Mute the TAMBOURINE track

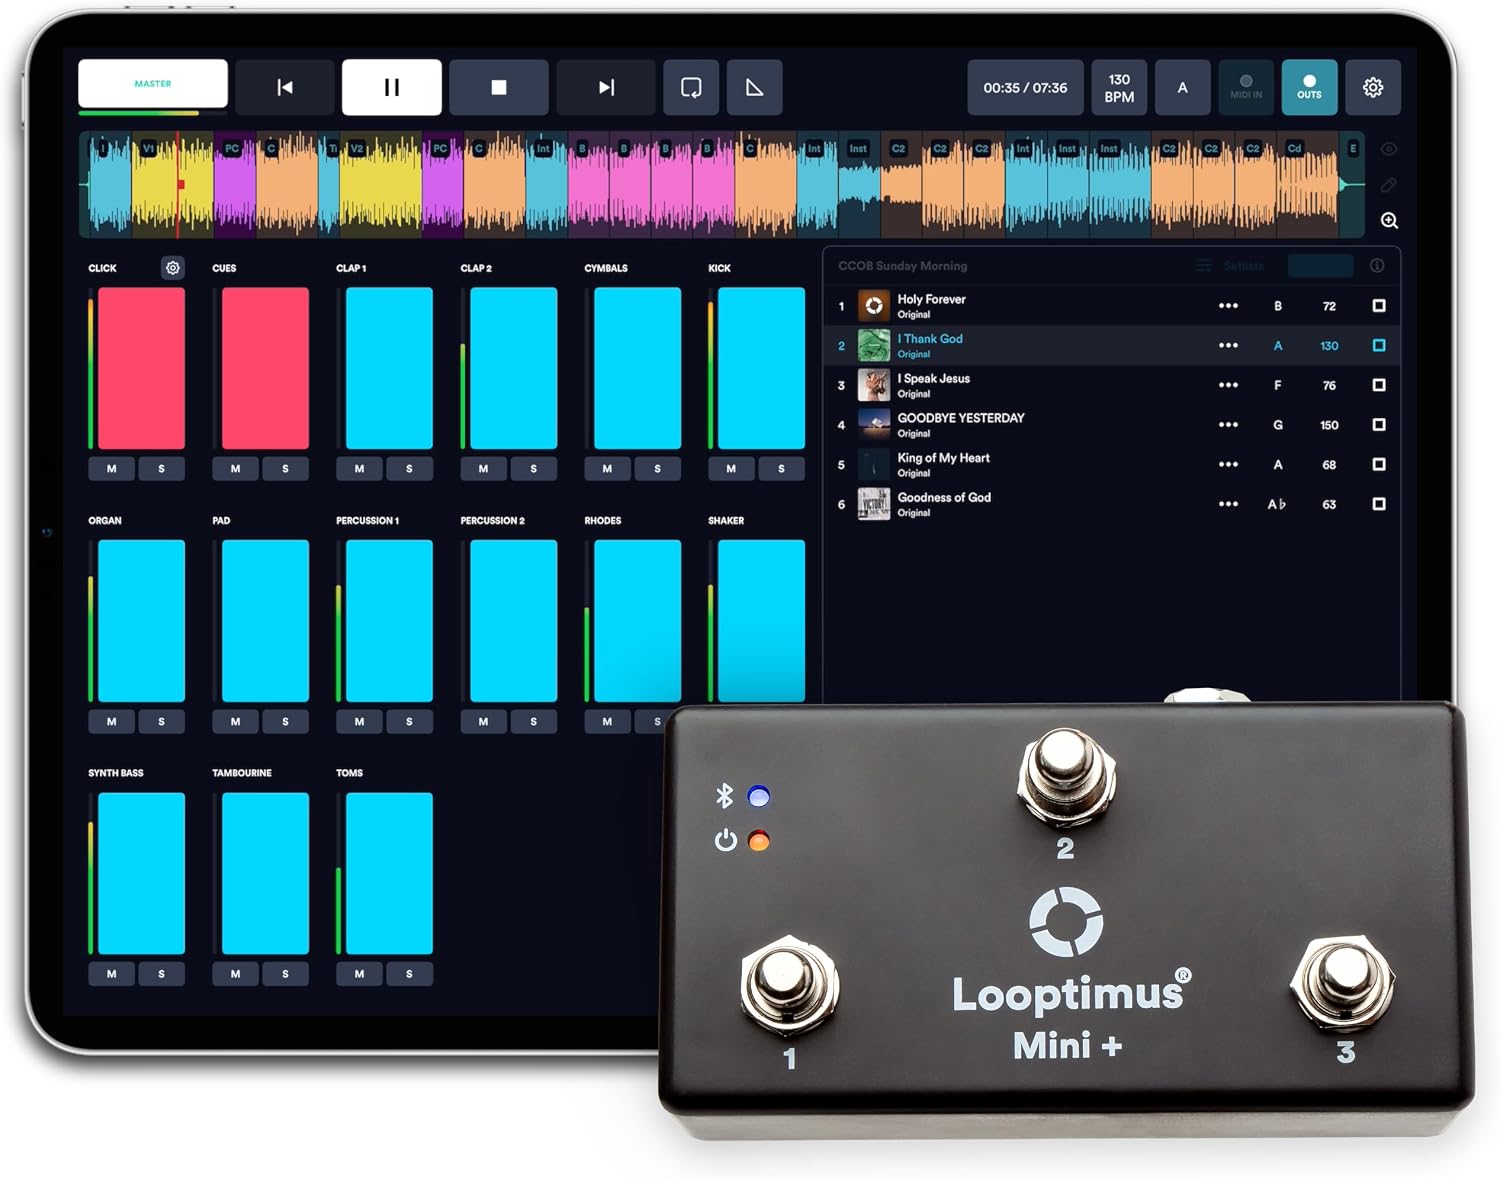235,973
